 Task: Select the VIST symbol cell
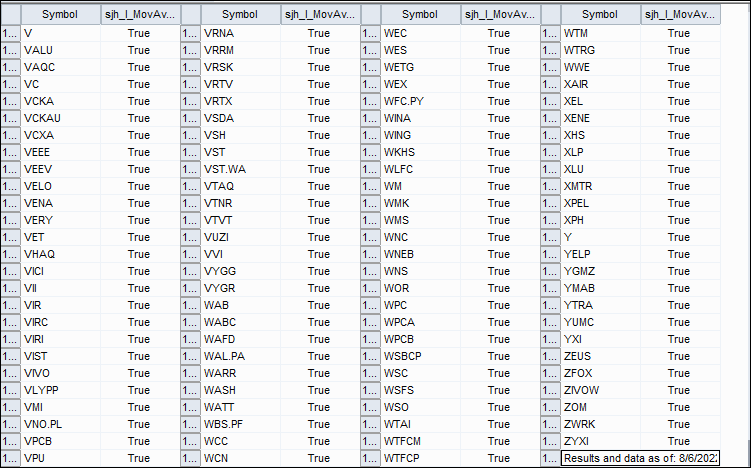[60, 356]
